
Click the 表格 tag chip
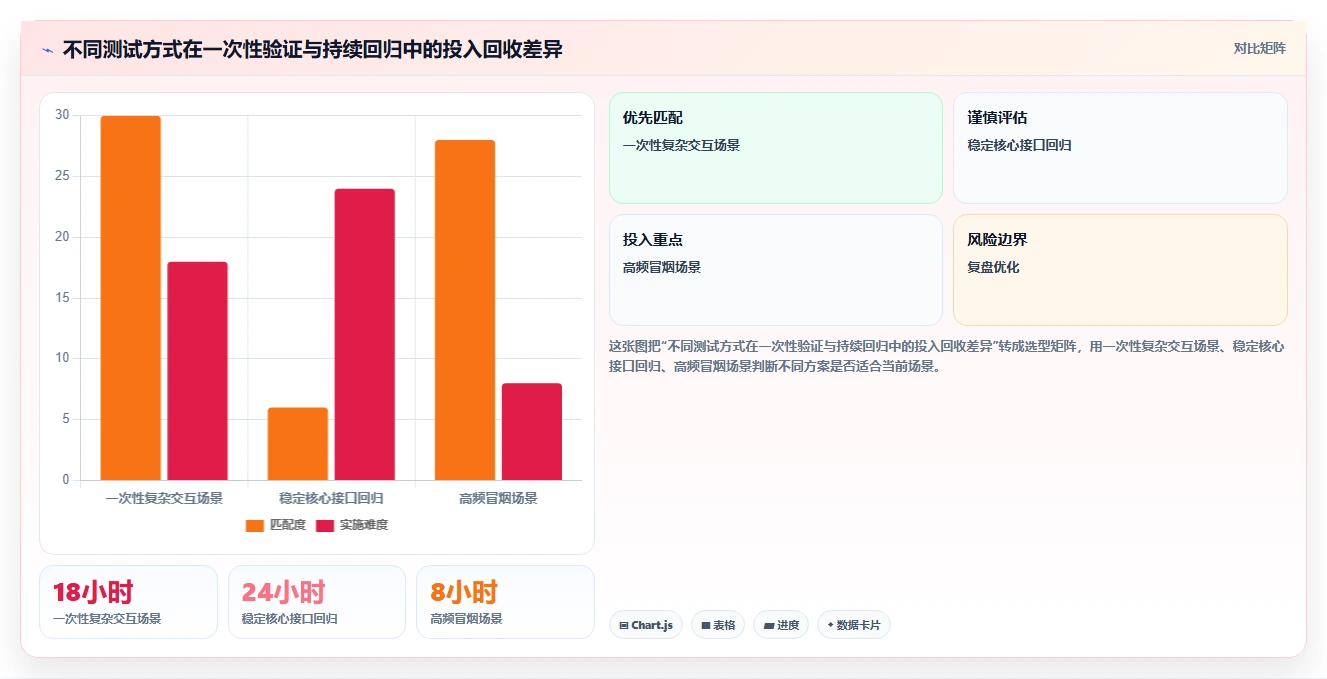pos(718,625)
